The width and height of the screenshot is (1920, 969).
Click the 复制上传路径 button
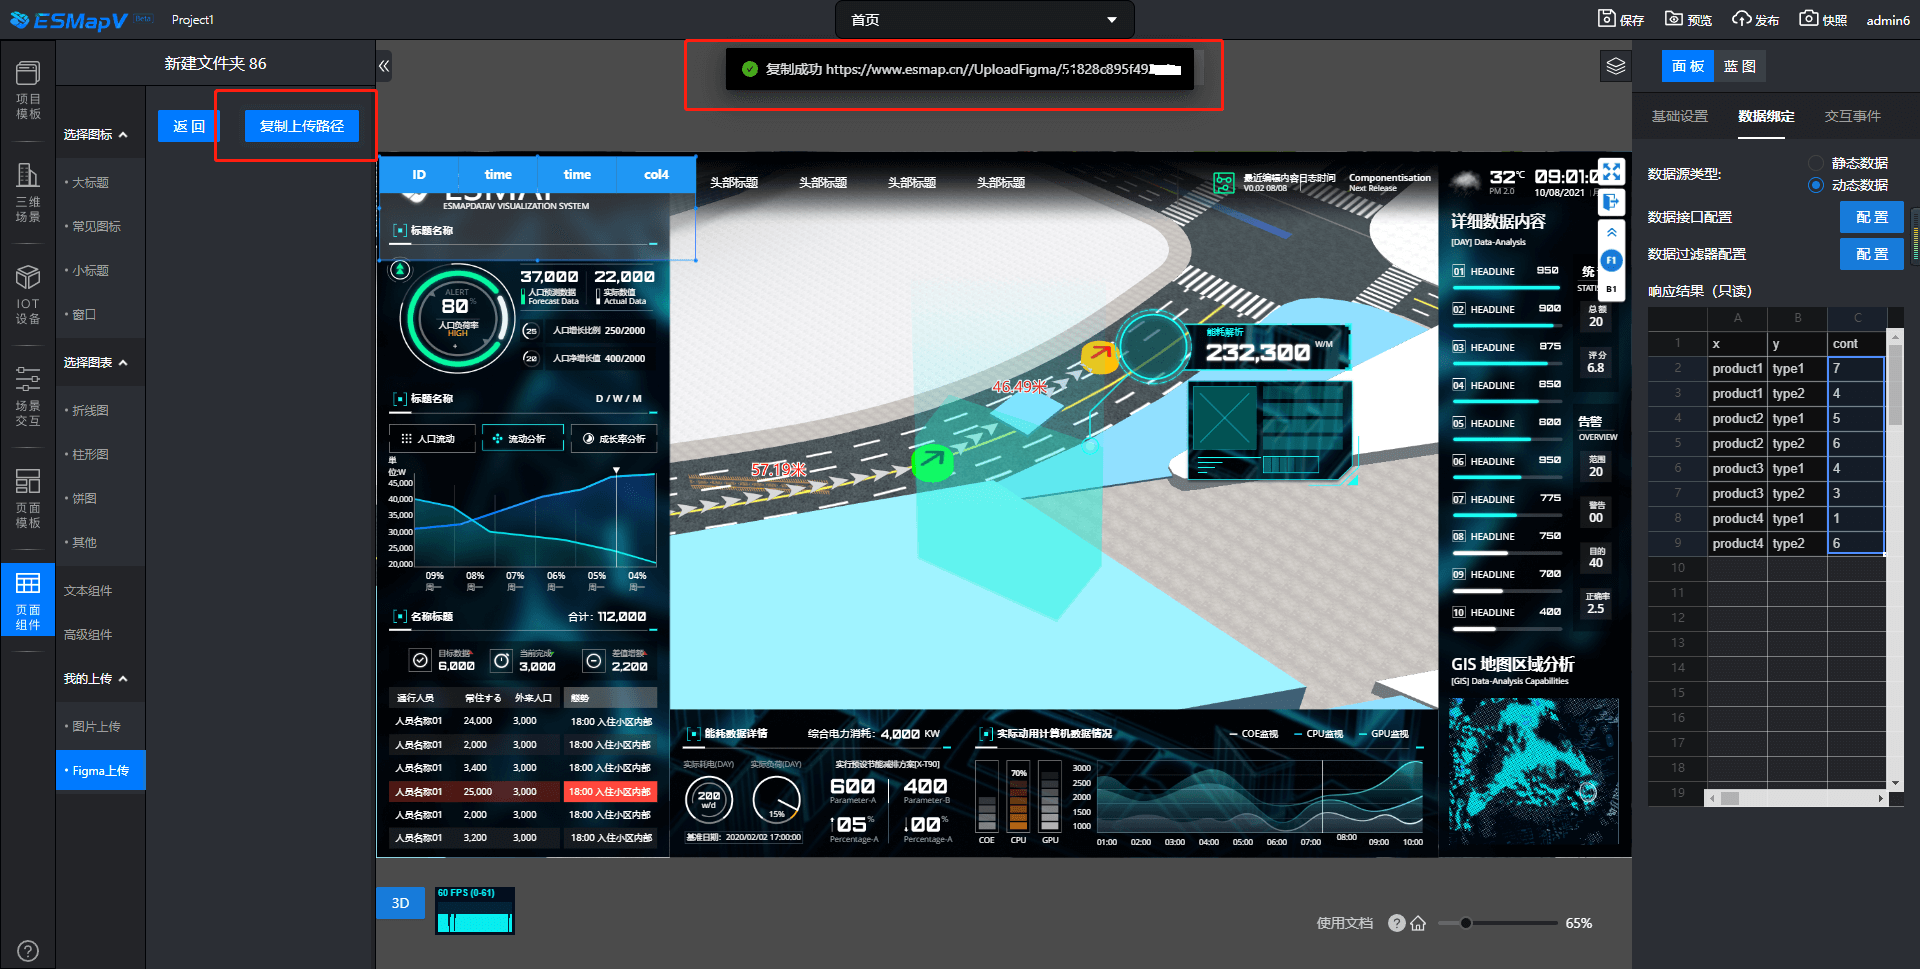coord(301,126)
